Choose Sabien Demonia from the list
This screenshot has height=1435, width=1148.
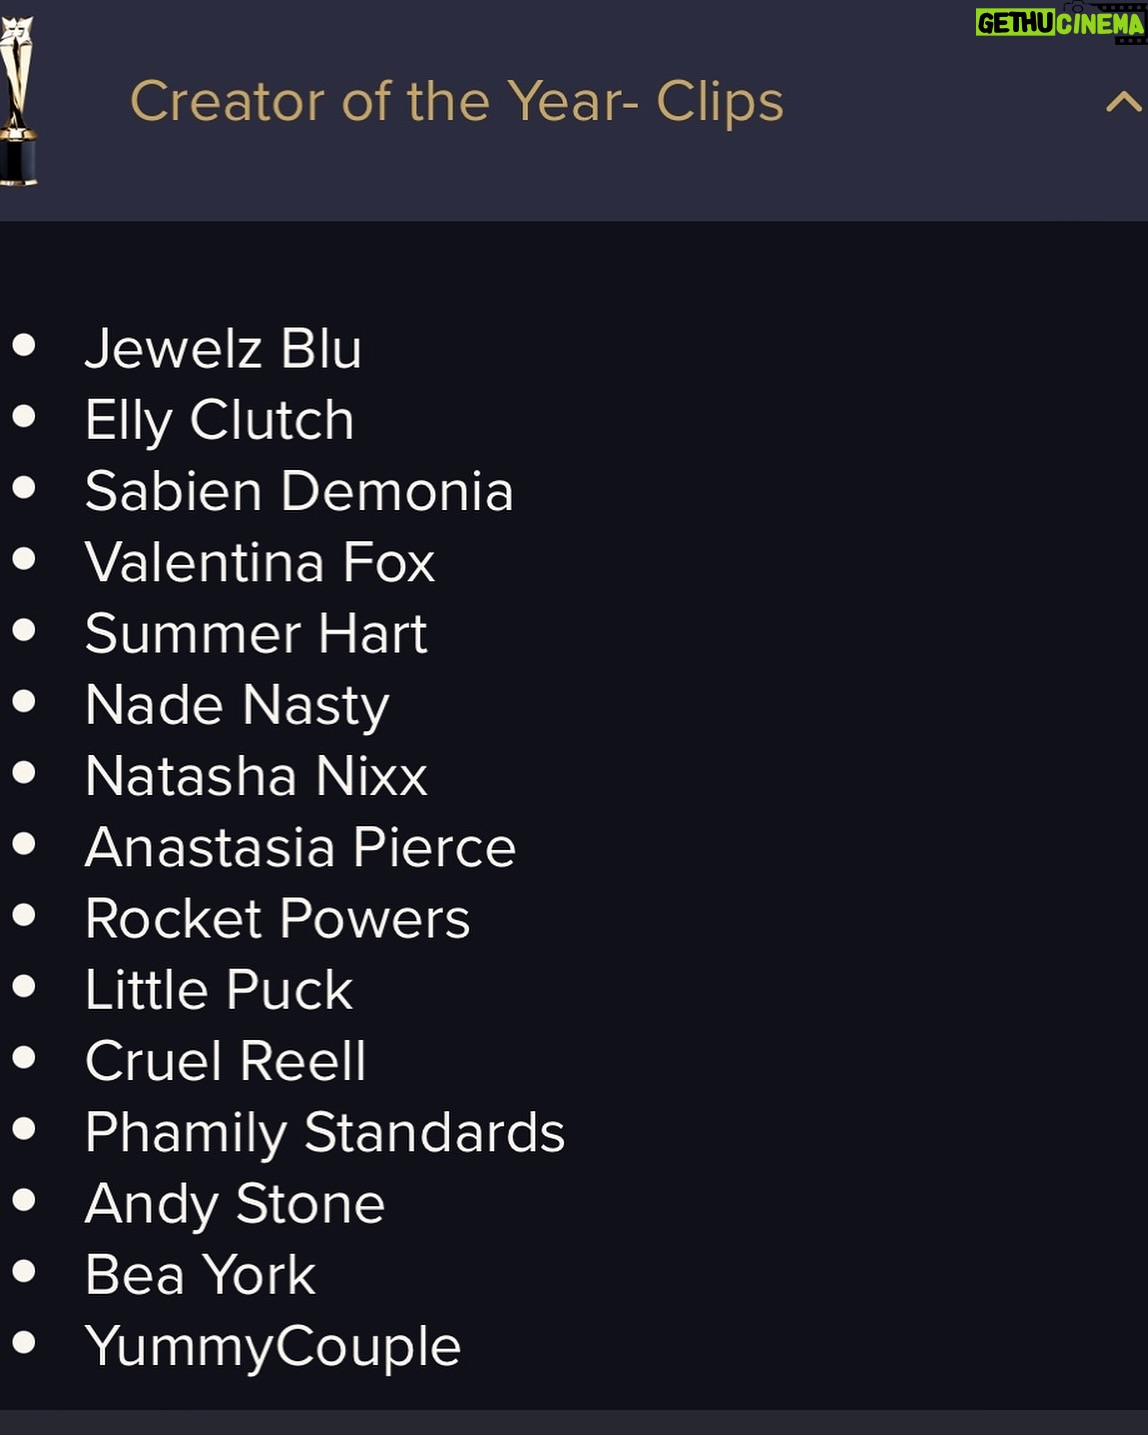click(x=299, y=491)
